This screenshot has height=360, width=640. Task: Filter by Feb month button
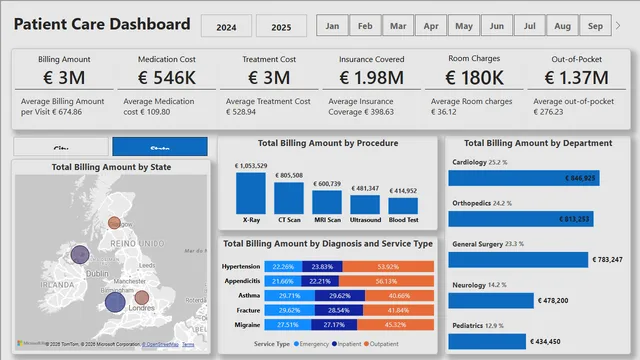point(365,26)
